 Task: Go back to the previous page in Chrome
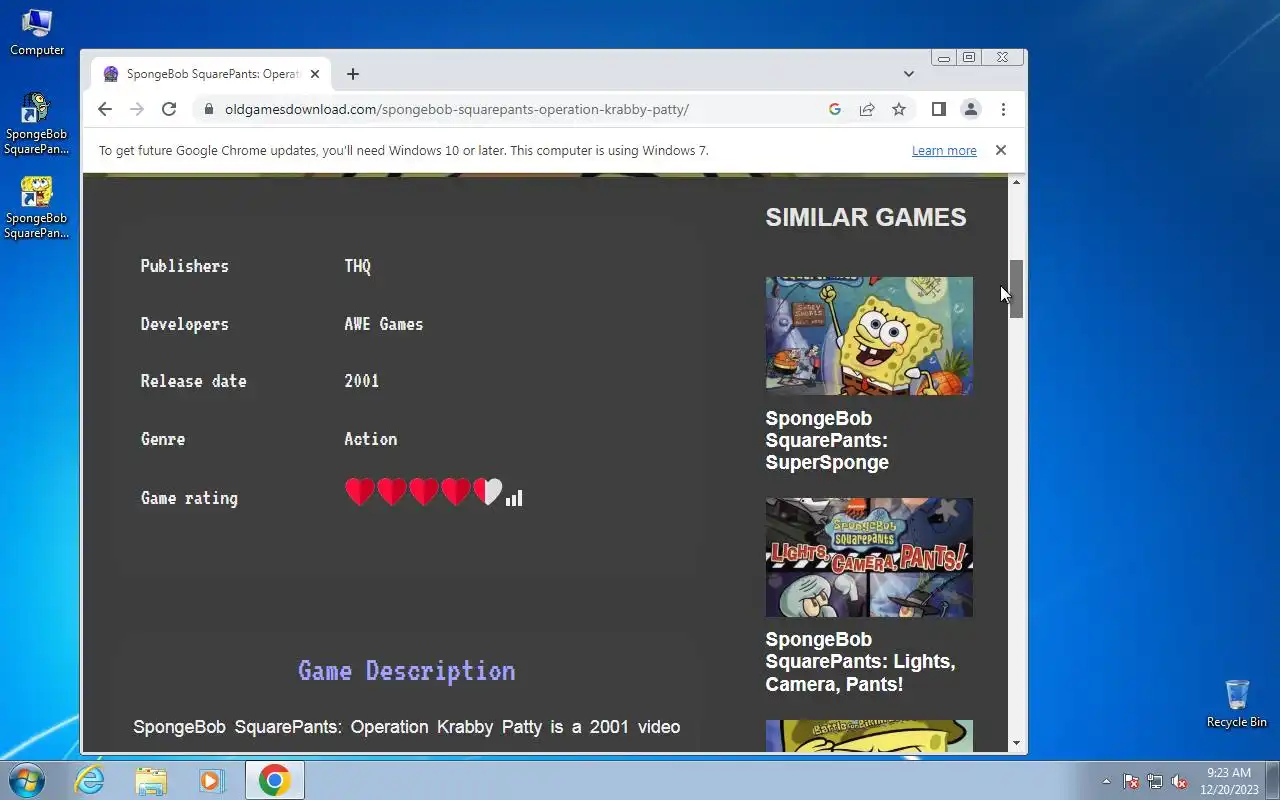pyautogui.click(x=105, y=109)
